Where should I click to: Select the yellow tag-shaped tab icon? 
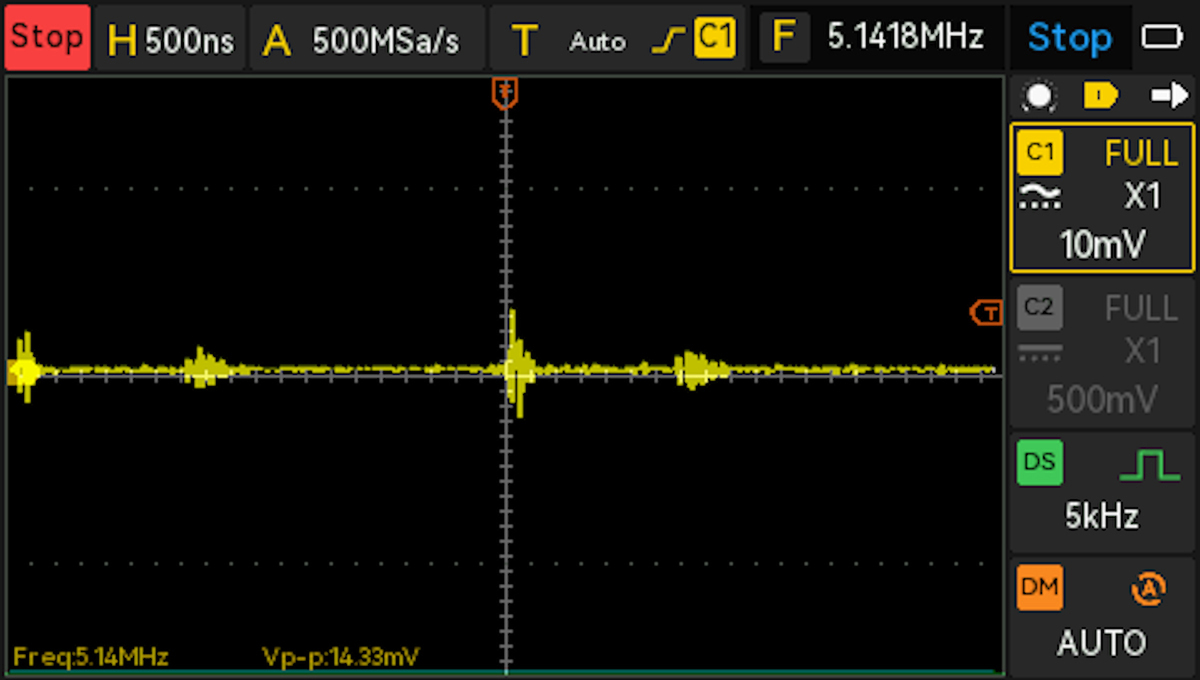pos(1101,96)
